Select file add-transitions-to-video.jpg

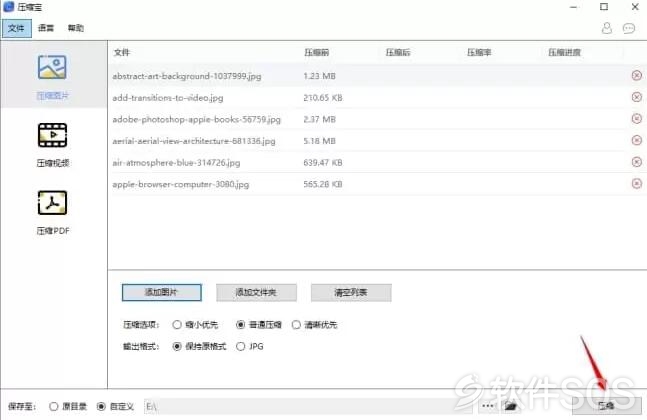168,98
